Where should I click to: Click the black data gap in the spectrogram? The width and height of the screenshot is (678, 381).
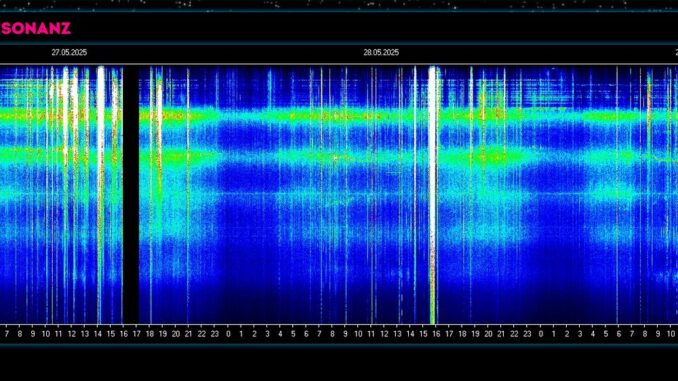click(x=131, y=195)
